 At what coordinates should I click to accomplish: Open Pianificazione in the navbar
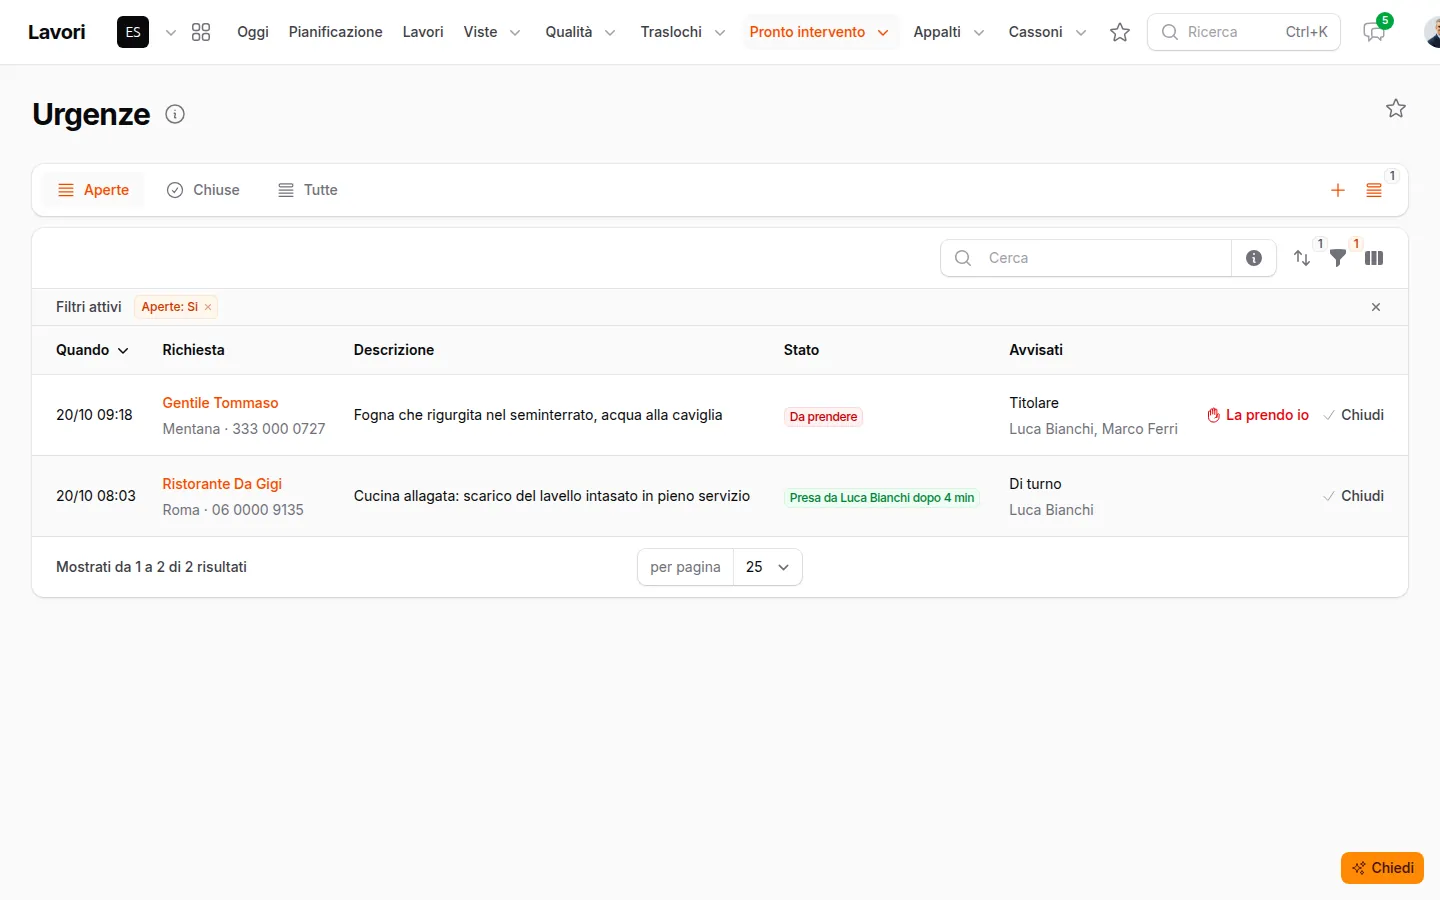pos(336,32)
